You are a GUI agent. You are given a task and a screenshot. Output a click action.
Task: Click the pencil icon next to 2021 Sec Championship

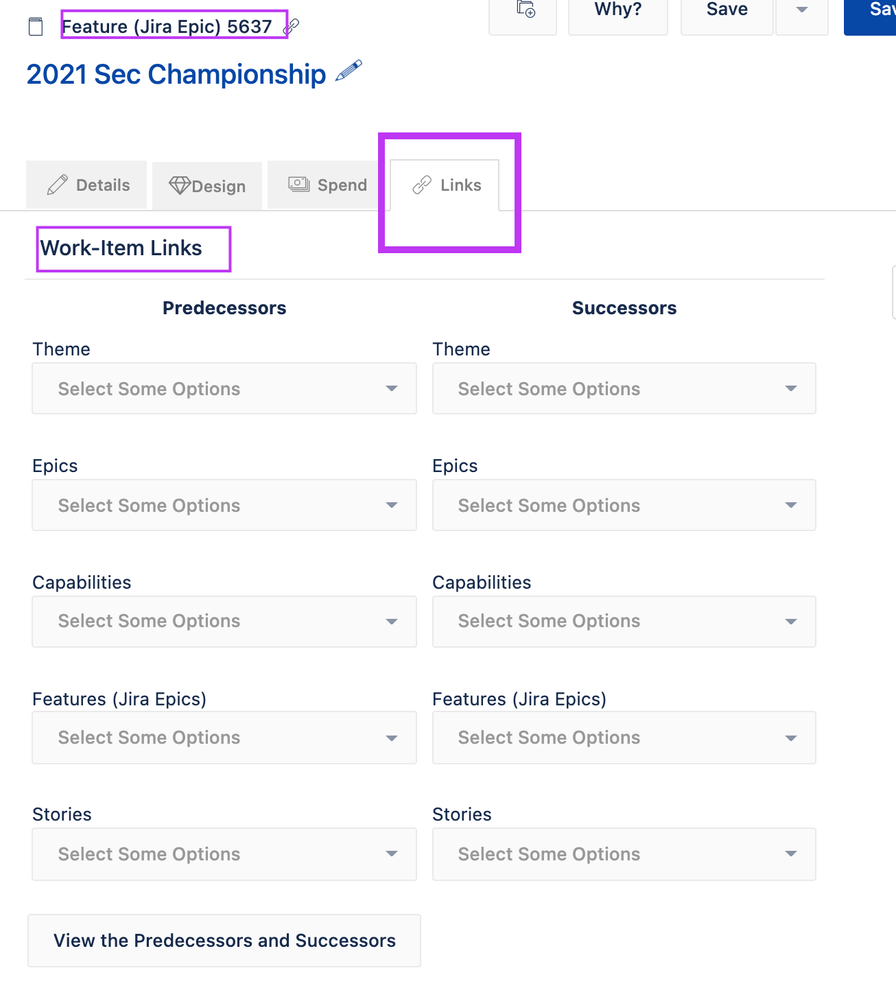click(x=348, y=72)
